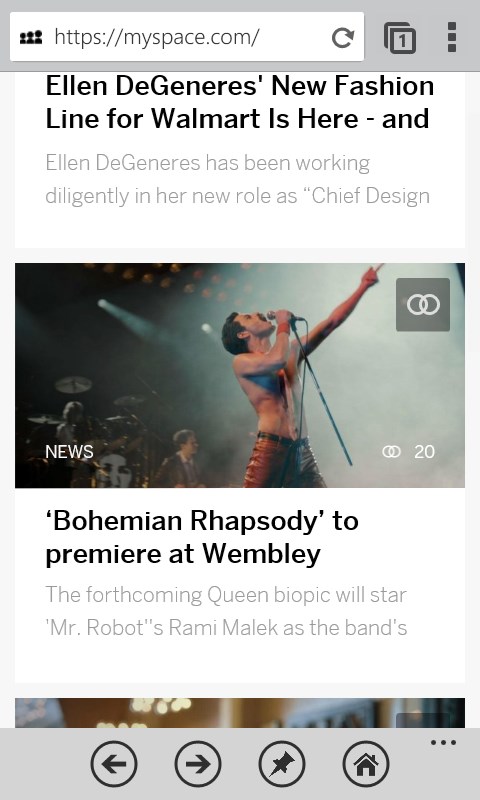Click the Queen biopic Rami Malek summary text

pyautogui.click(x=226, y=611)
